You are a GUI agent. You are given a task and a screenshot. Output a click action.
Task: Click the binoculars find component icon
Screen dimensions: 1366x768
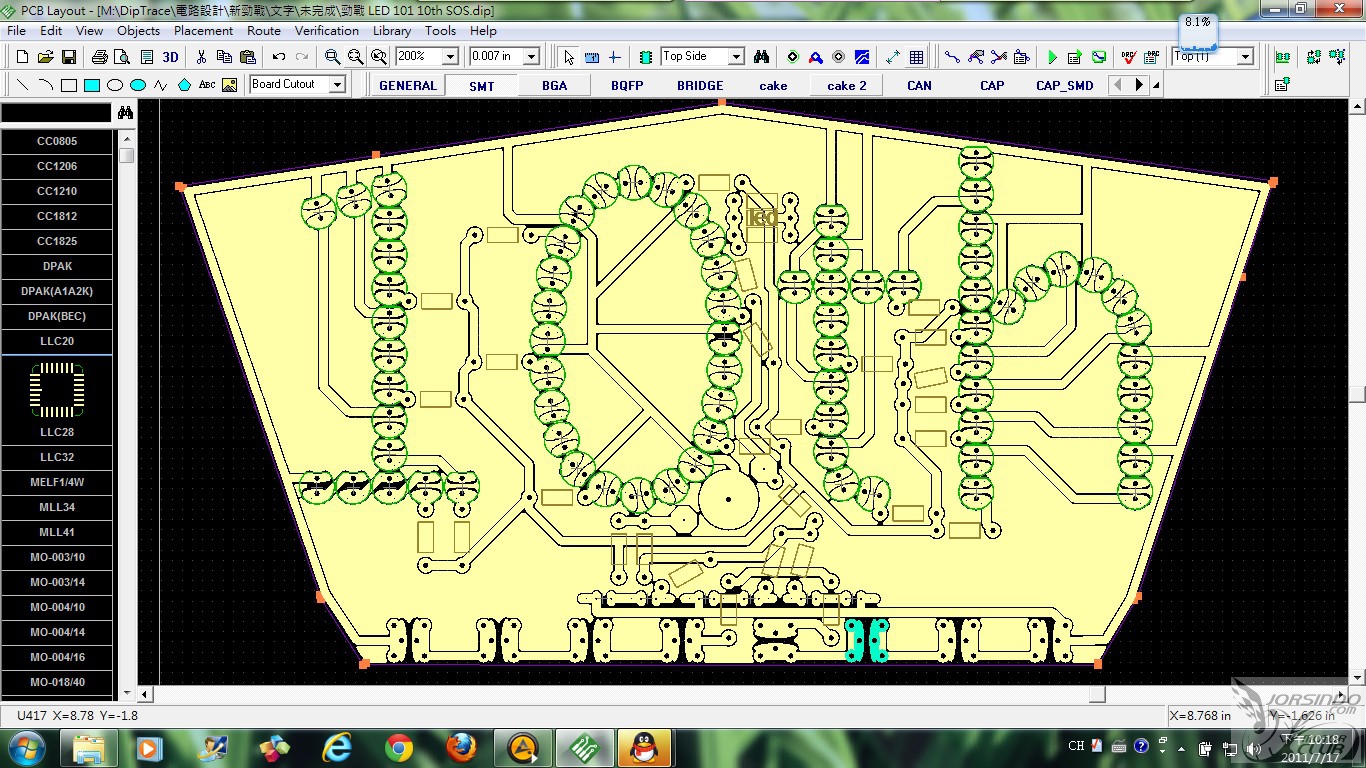[761, 57]
